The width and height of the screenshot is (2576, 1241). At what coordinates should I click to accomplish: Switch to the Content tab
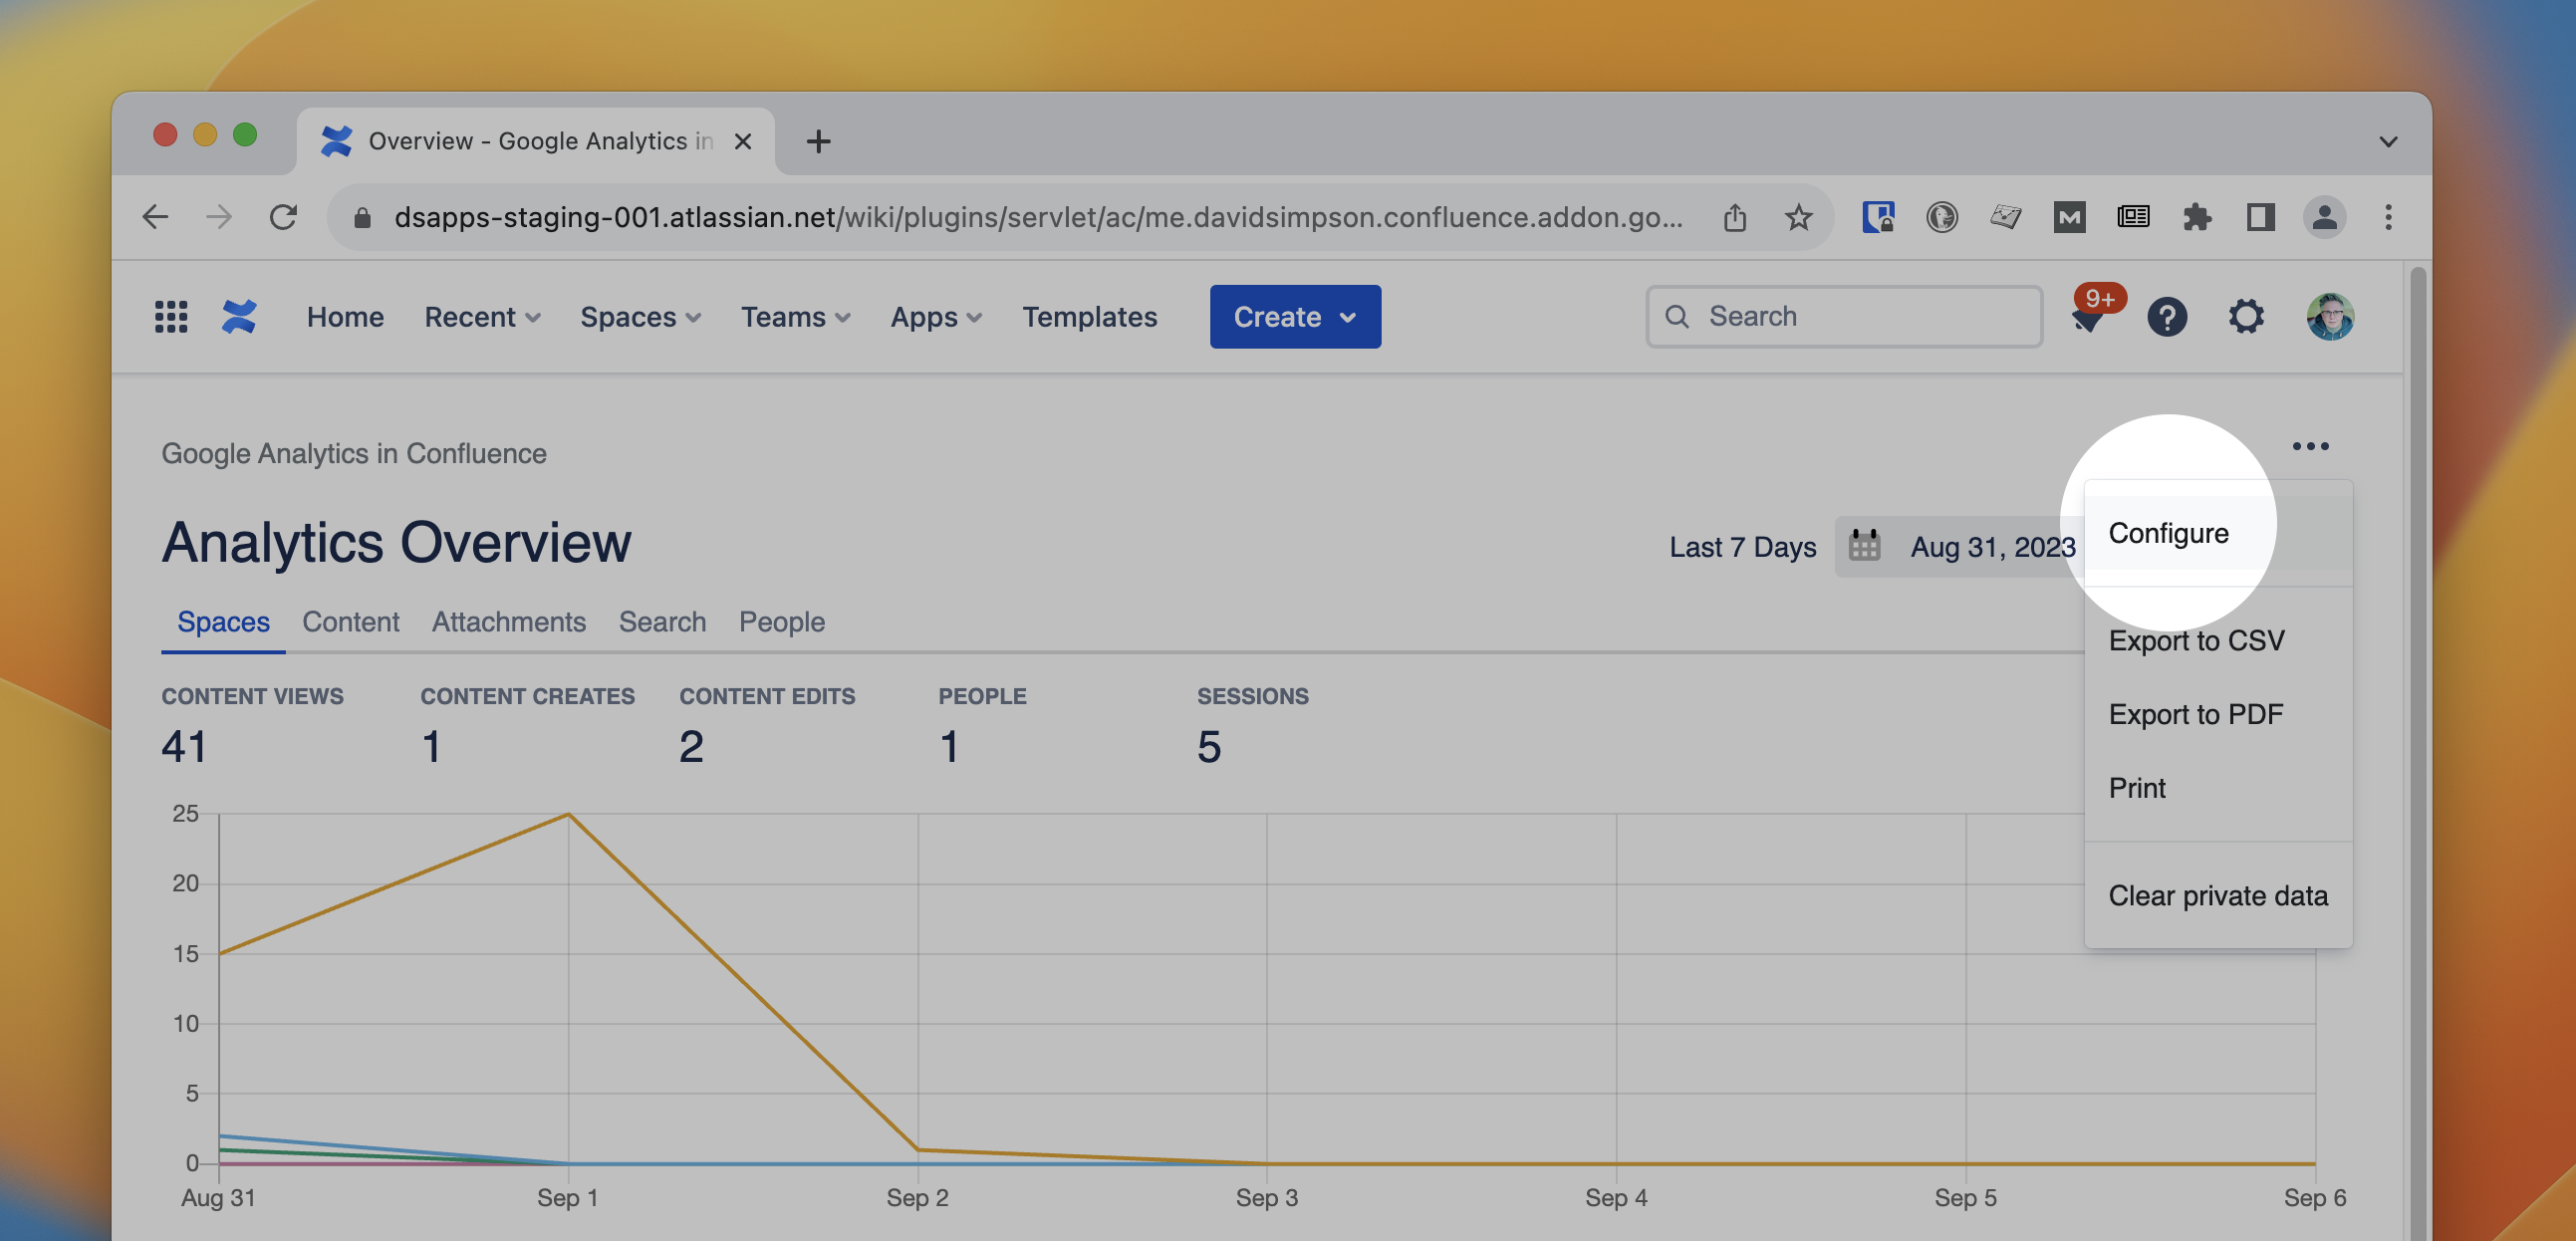point(350,622)
